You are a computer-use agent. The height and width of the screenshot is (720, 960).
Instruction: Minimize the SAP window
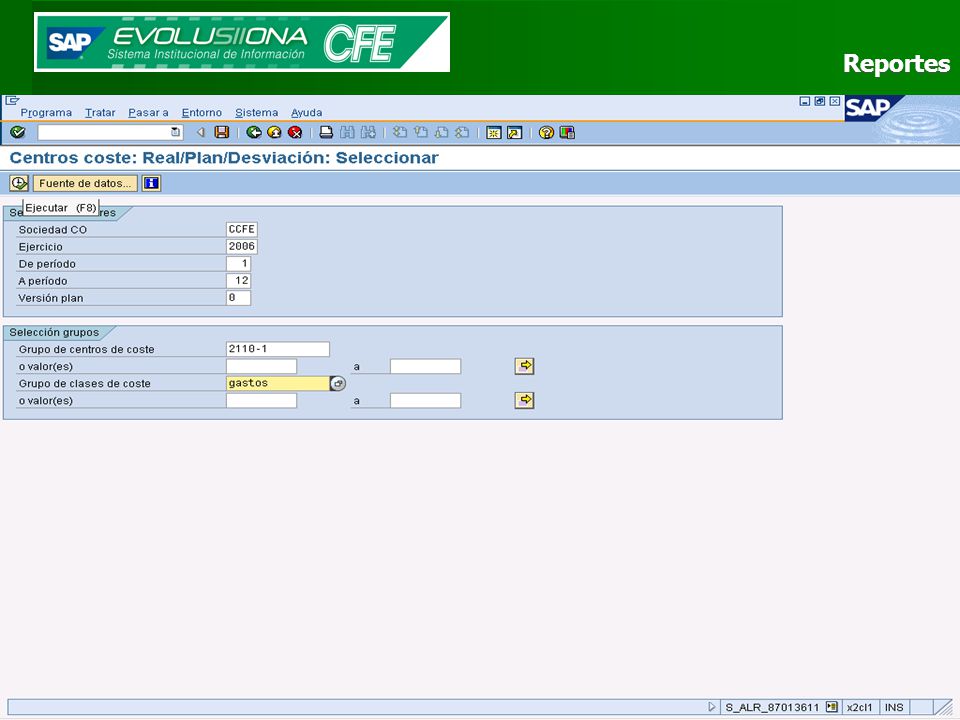pos(805,101)
